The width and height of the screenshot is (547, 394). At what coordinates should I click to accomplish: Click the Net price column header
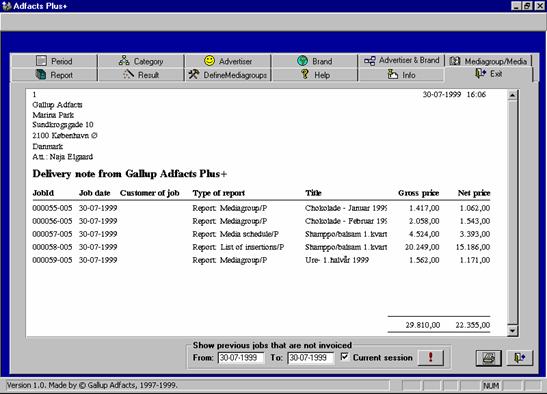tap(474, 193)
